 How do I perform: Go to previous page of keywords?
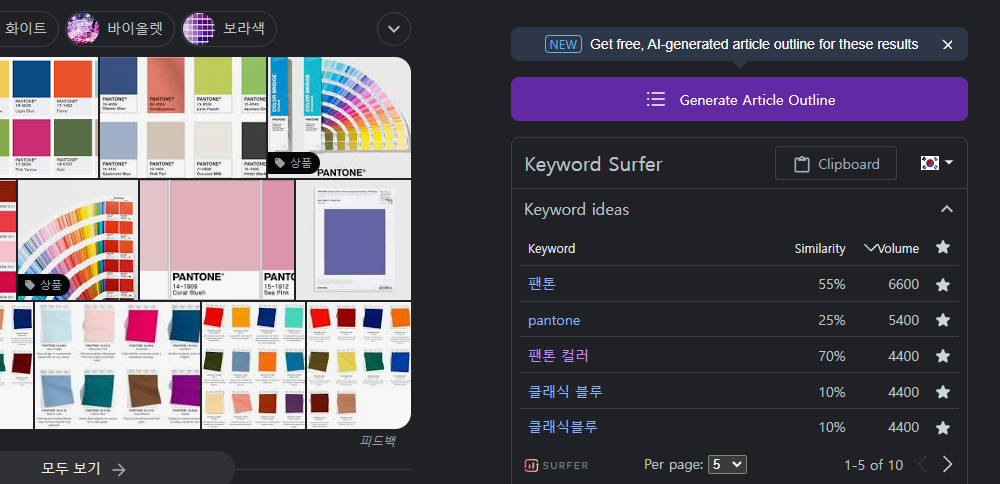pos(922,464)
